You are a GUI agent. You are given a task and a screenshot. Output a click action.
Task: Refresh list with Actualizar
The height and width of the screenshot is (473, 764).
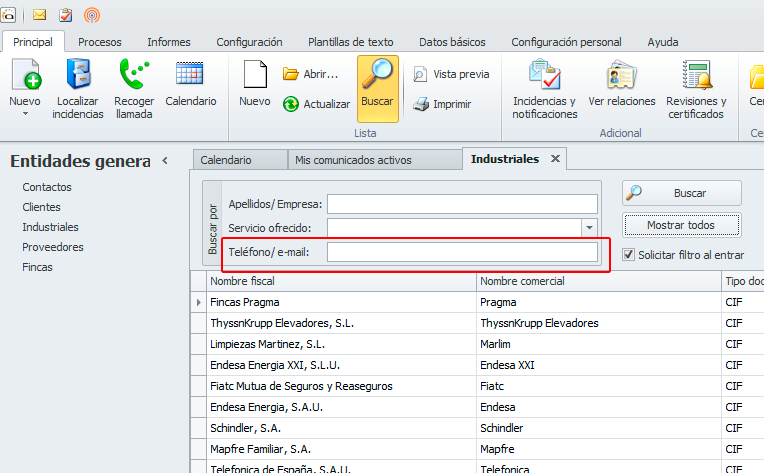point(316,104)
